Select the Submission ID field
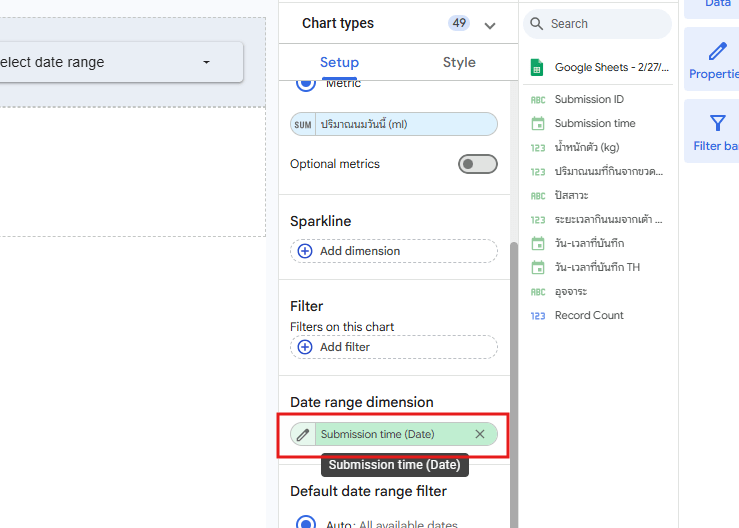This screenshot has width=739, height=528. (x=589, y=99)
